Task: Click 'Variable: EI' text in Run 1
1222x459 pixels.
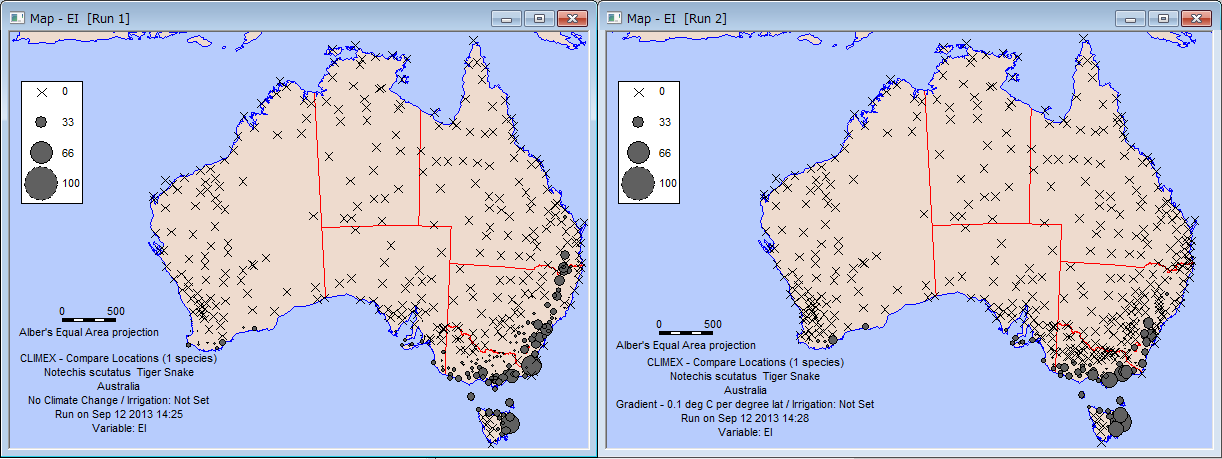Action: tap(118, 428)
